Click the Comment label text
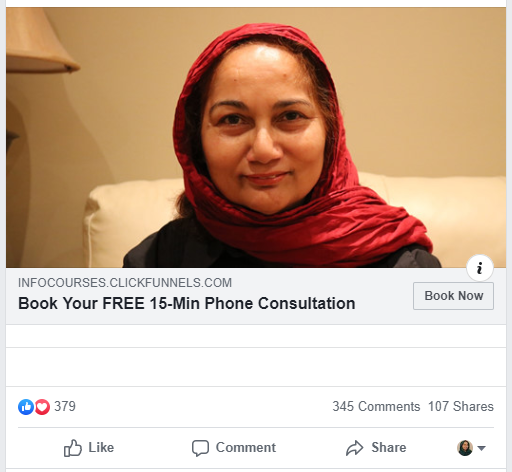 coord(246,448)
